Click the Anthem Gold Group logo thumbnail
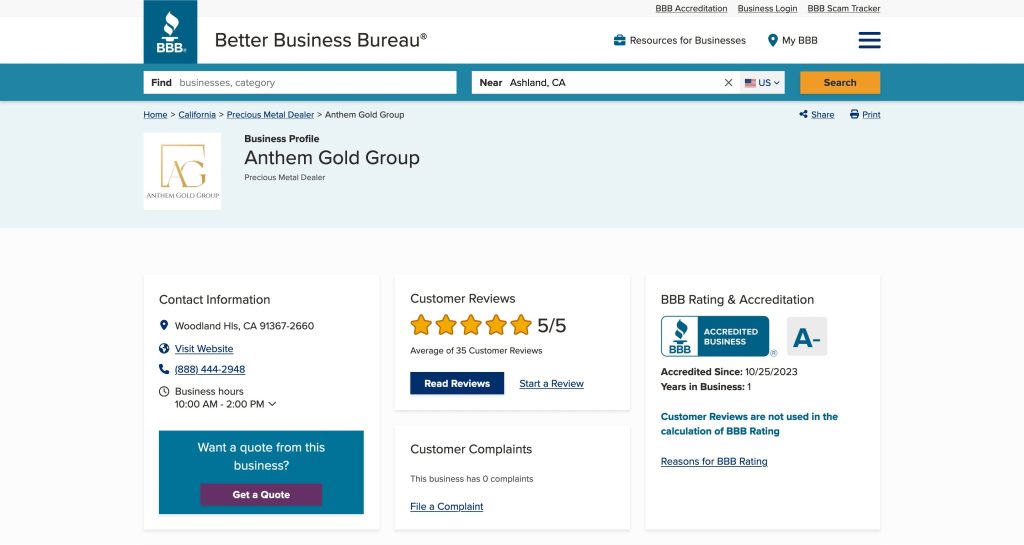The height and width of the screenshot is (545, 1024). (x=182, y=171)
